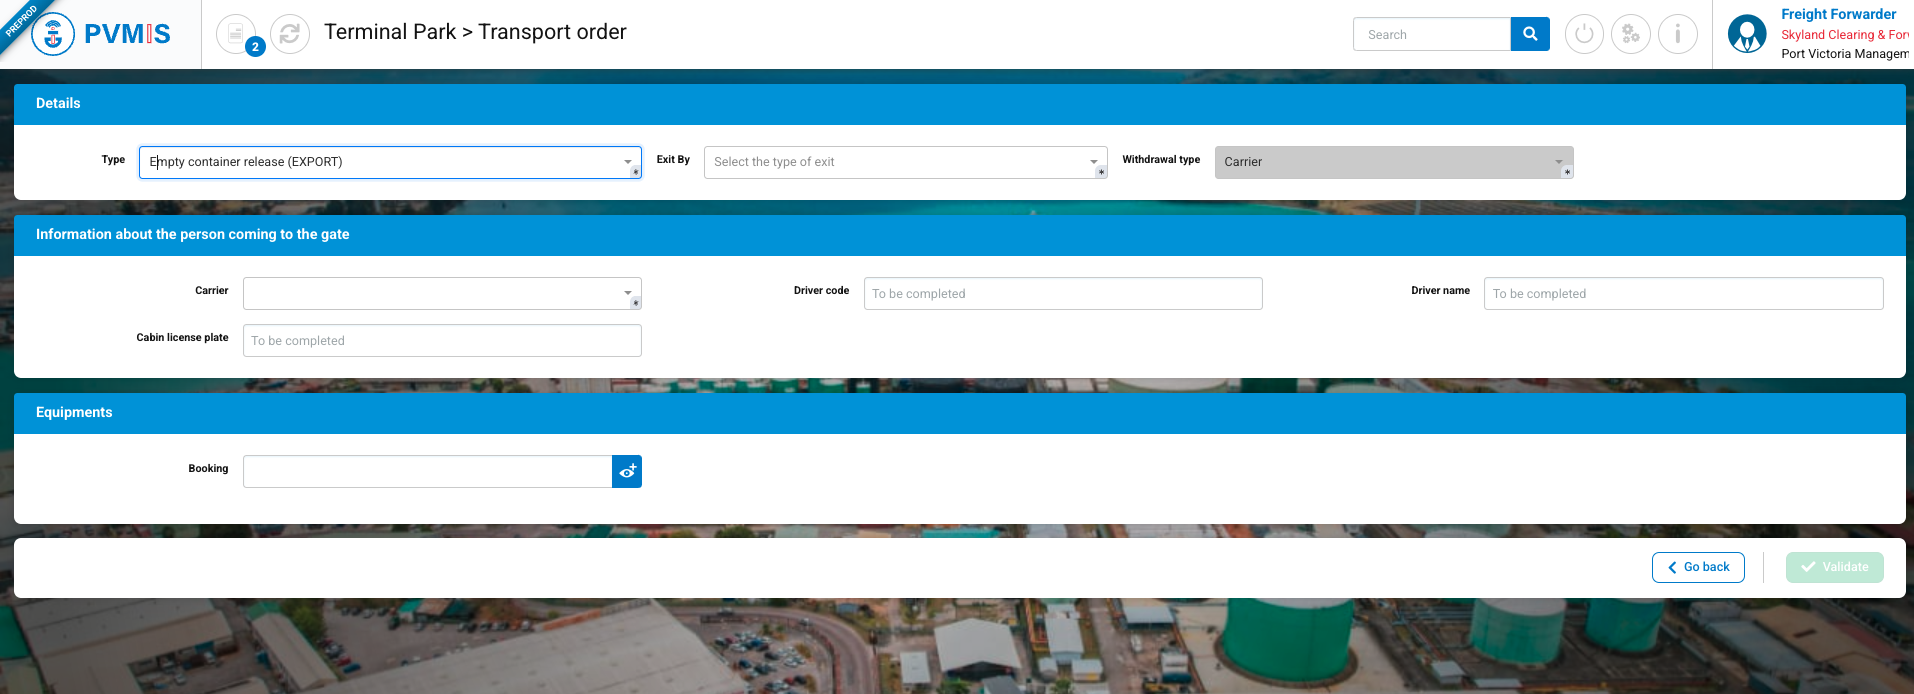Click the Cabin license plate field
Screen dimensions: 1914x694
[x=441, y=340]
